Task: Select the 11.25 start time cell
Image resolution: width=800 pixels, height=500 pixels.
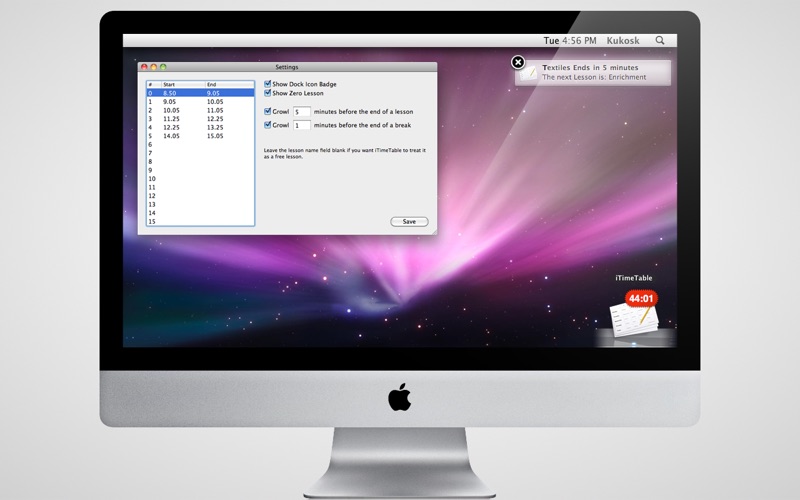Action: (171, 119)
